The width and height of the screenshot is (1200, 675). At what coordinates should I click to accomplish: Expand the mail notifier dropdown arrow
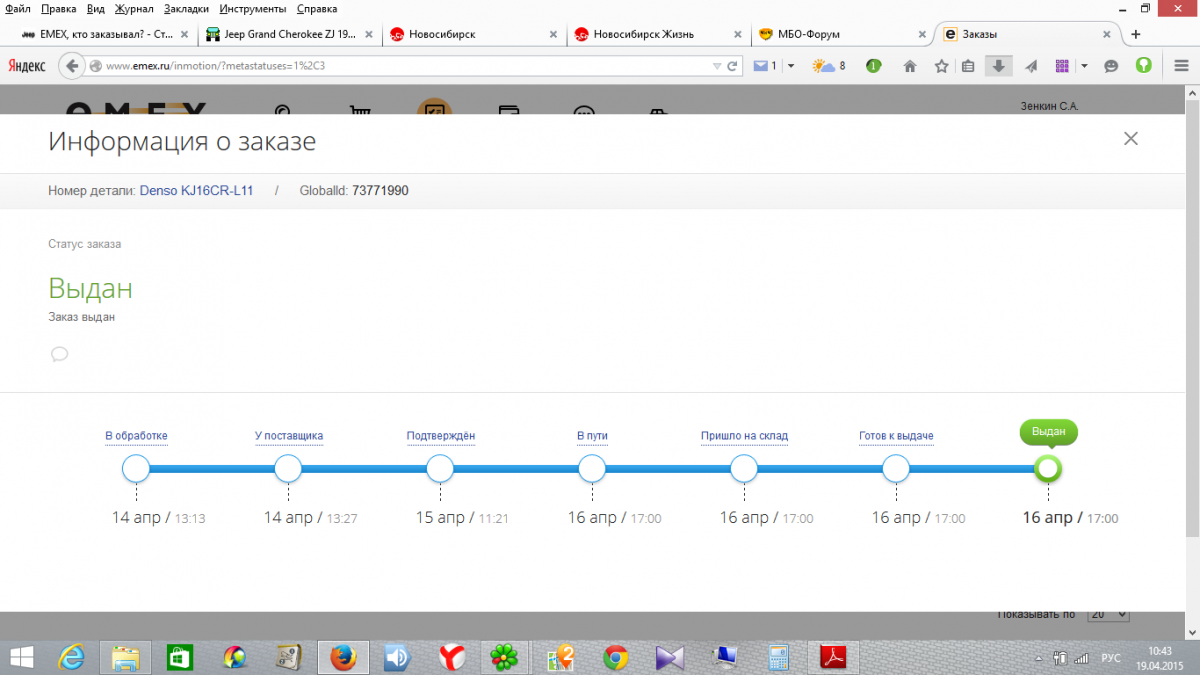pyautogui.click(x=791, y=66)
